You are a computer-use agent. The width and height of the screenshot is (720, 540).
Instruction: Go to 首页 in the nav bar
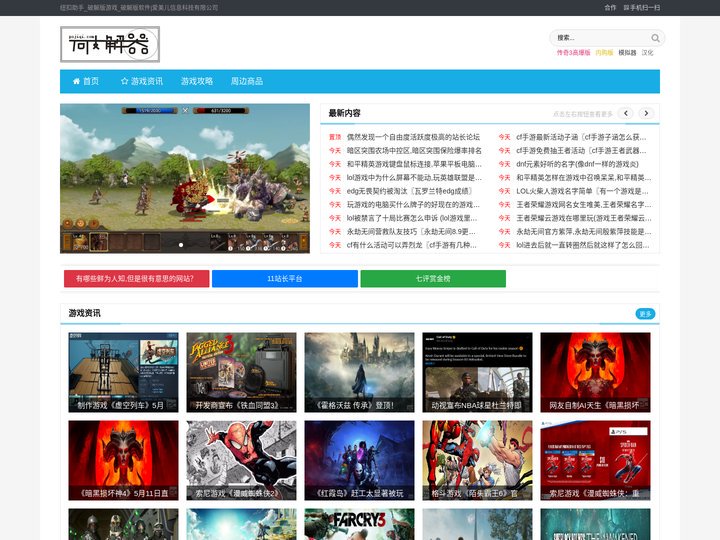tap(86, 81)
